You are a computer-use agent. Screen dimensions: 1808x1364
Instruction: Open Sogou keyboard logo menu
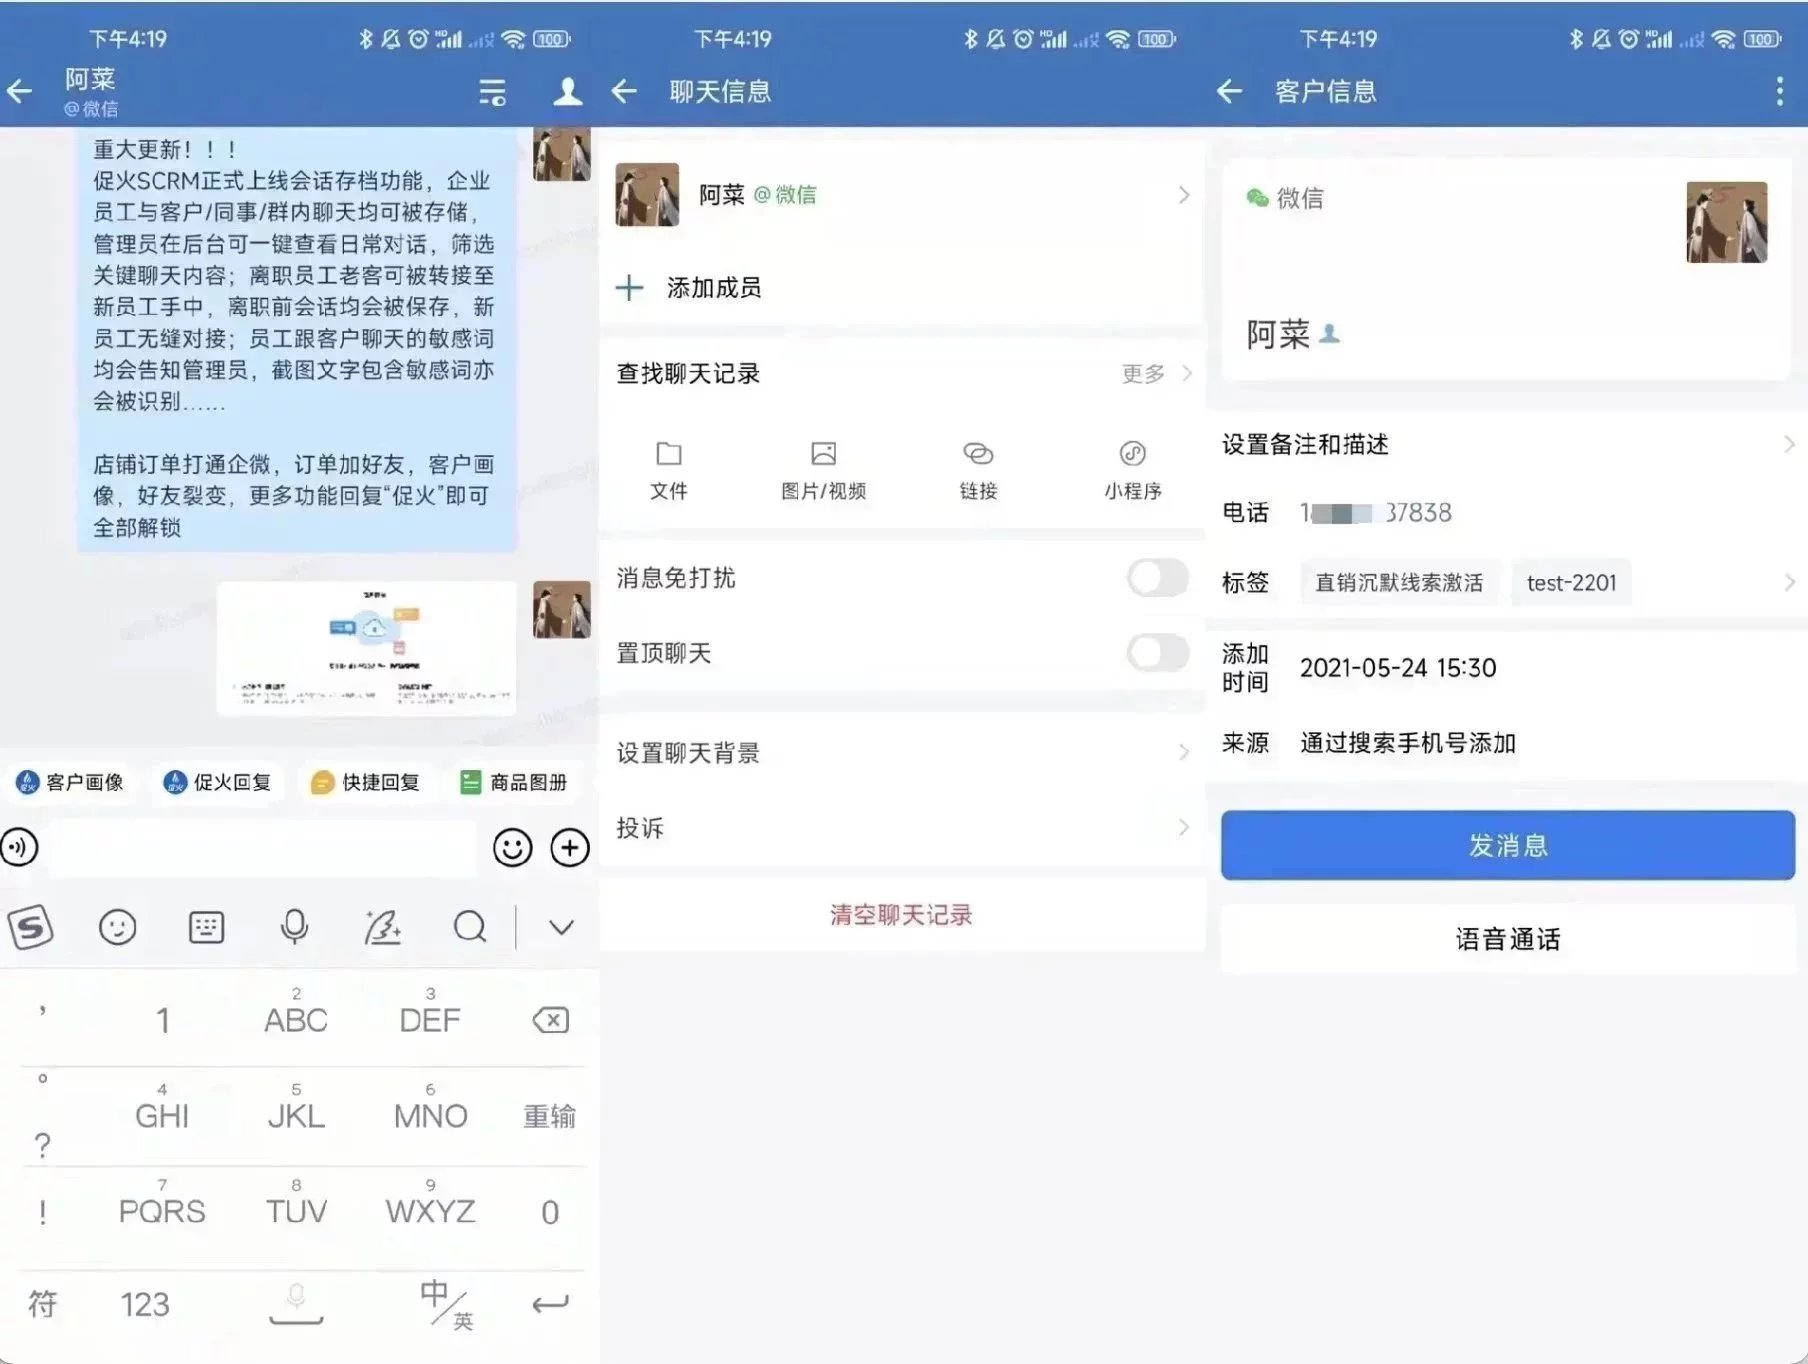(x=31, y=927)
